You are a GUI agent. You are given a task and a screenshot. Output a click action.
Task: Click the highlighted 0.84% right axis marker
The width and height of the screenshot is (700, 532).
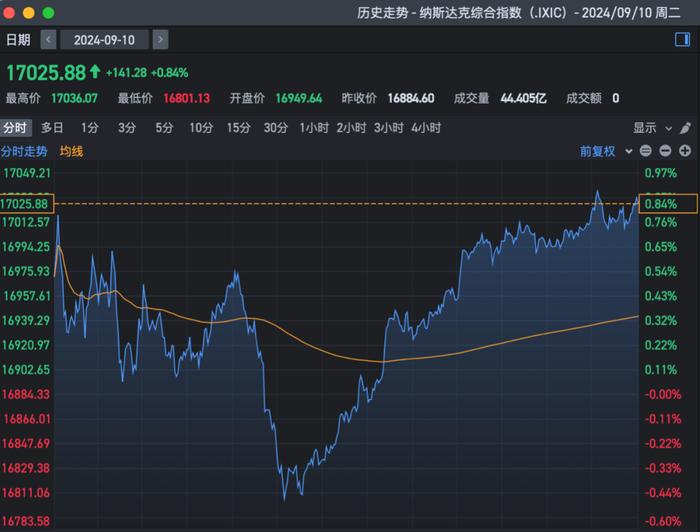coord(668,204)
